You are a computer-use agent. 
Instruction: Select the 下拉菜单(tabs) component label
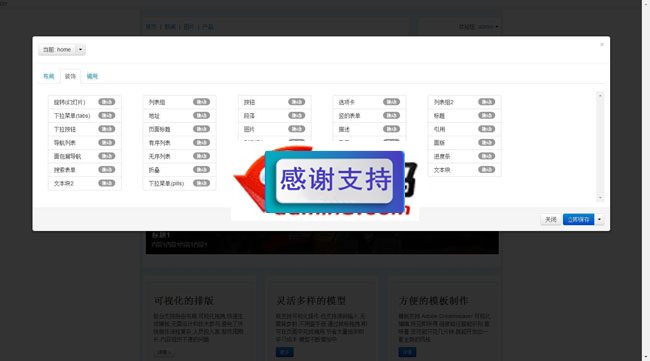pos(72,116)
